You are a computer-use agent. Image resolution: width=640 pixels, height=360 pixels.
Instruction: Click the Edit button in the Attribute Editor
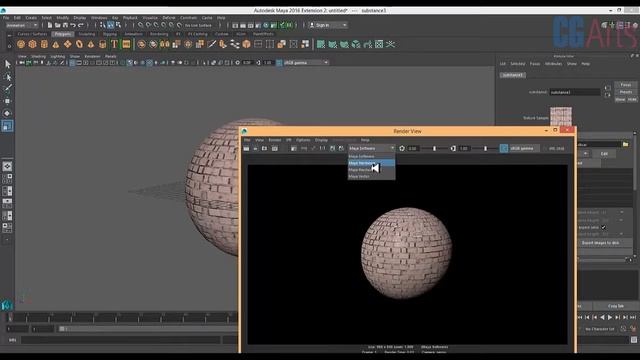click(604, 153)
